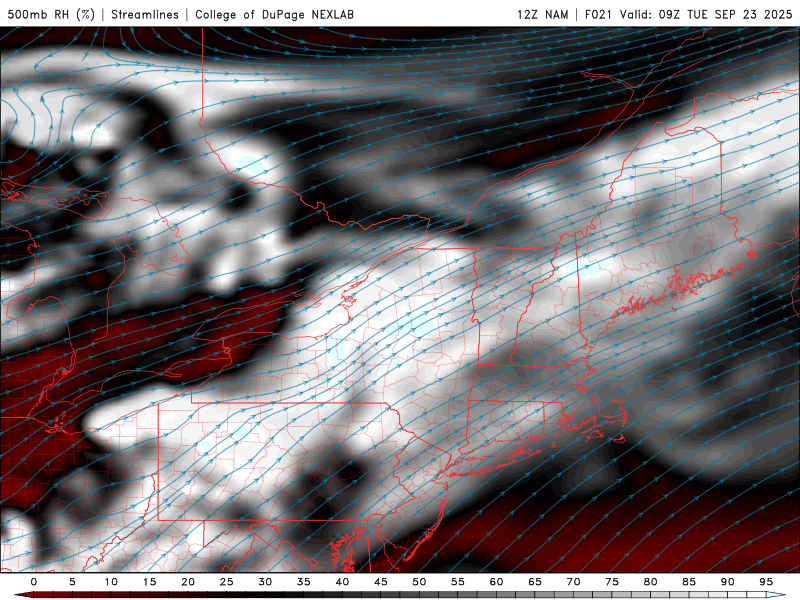The image size is (800, 600).
Task: Click the "500mb RH (%)" title text
Action: point(51,14)
